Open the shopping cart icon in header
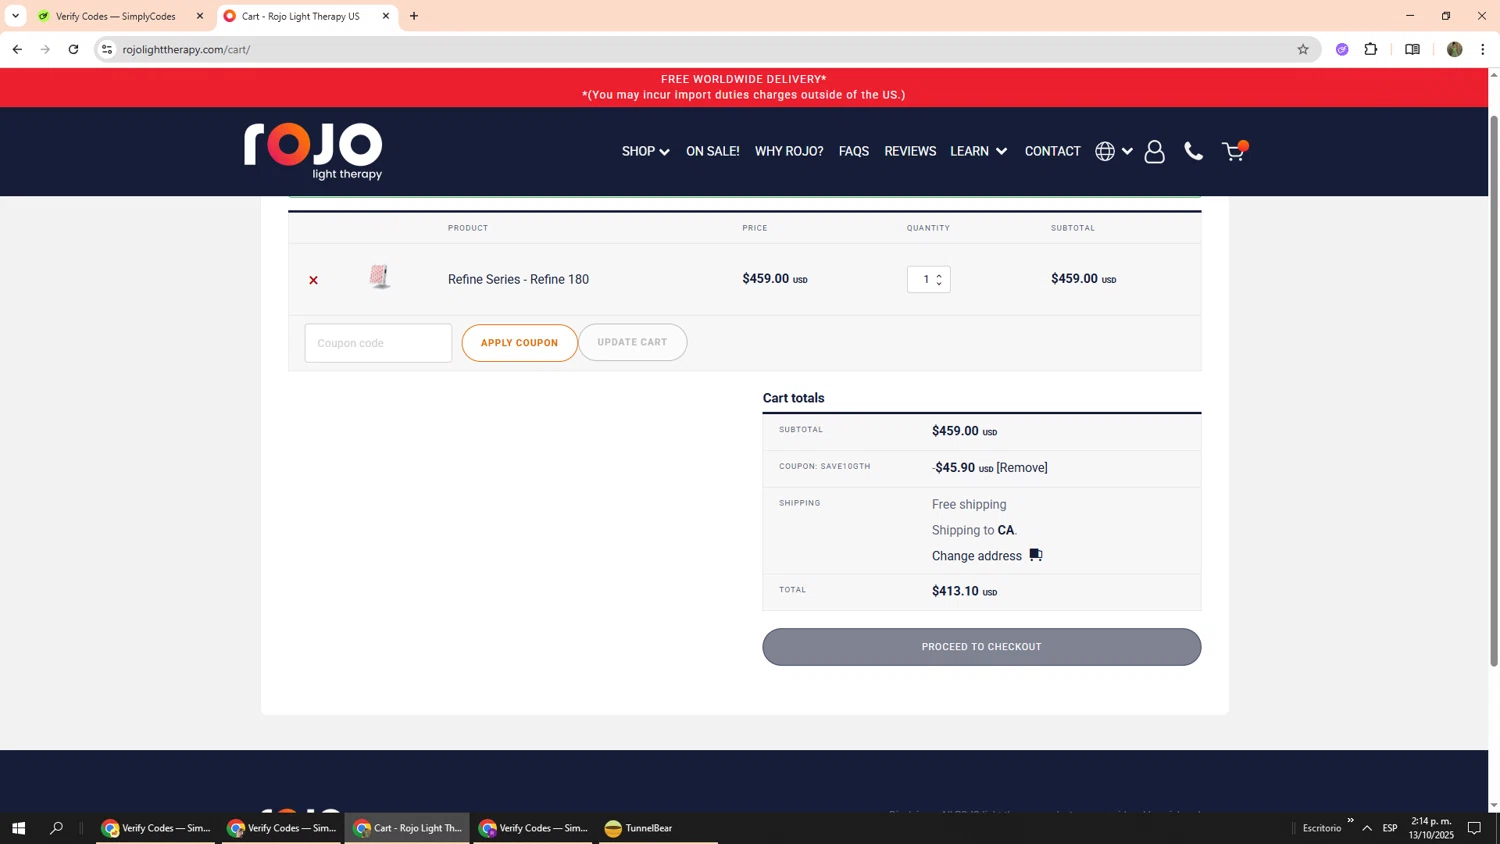 tap(1234, 151)
